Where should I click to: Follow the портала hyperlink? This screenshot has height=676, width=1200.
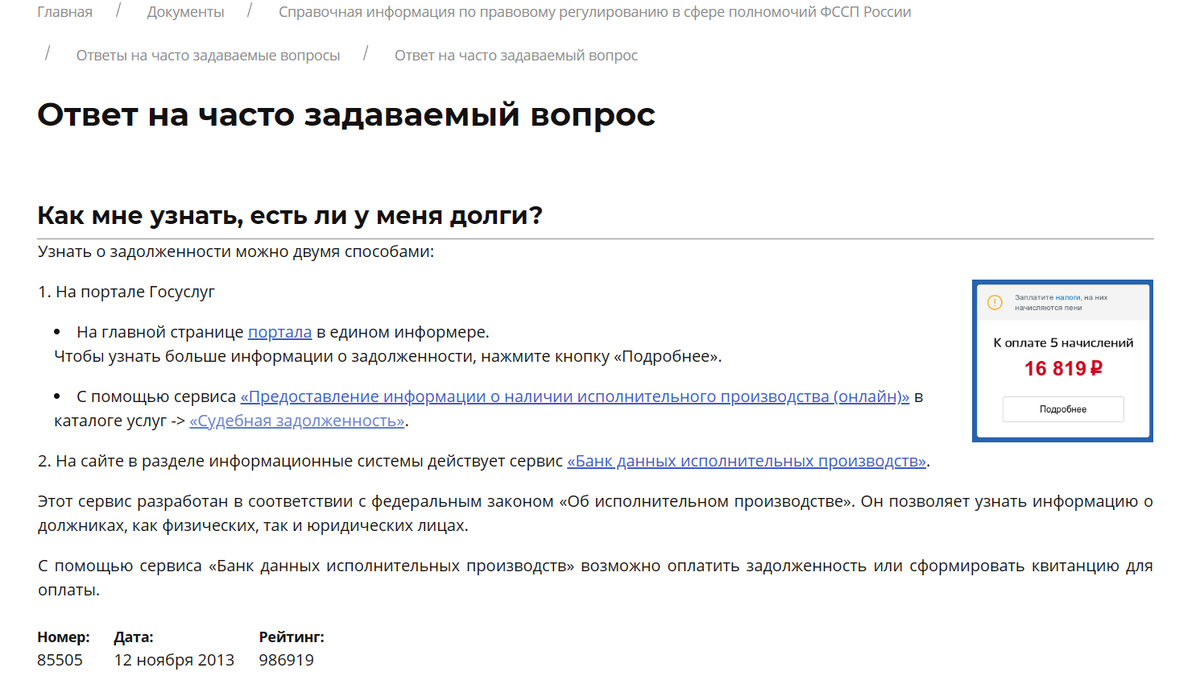(x=280, y=332)
